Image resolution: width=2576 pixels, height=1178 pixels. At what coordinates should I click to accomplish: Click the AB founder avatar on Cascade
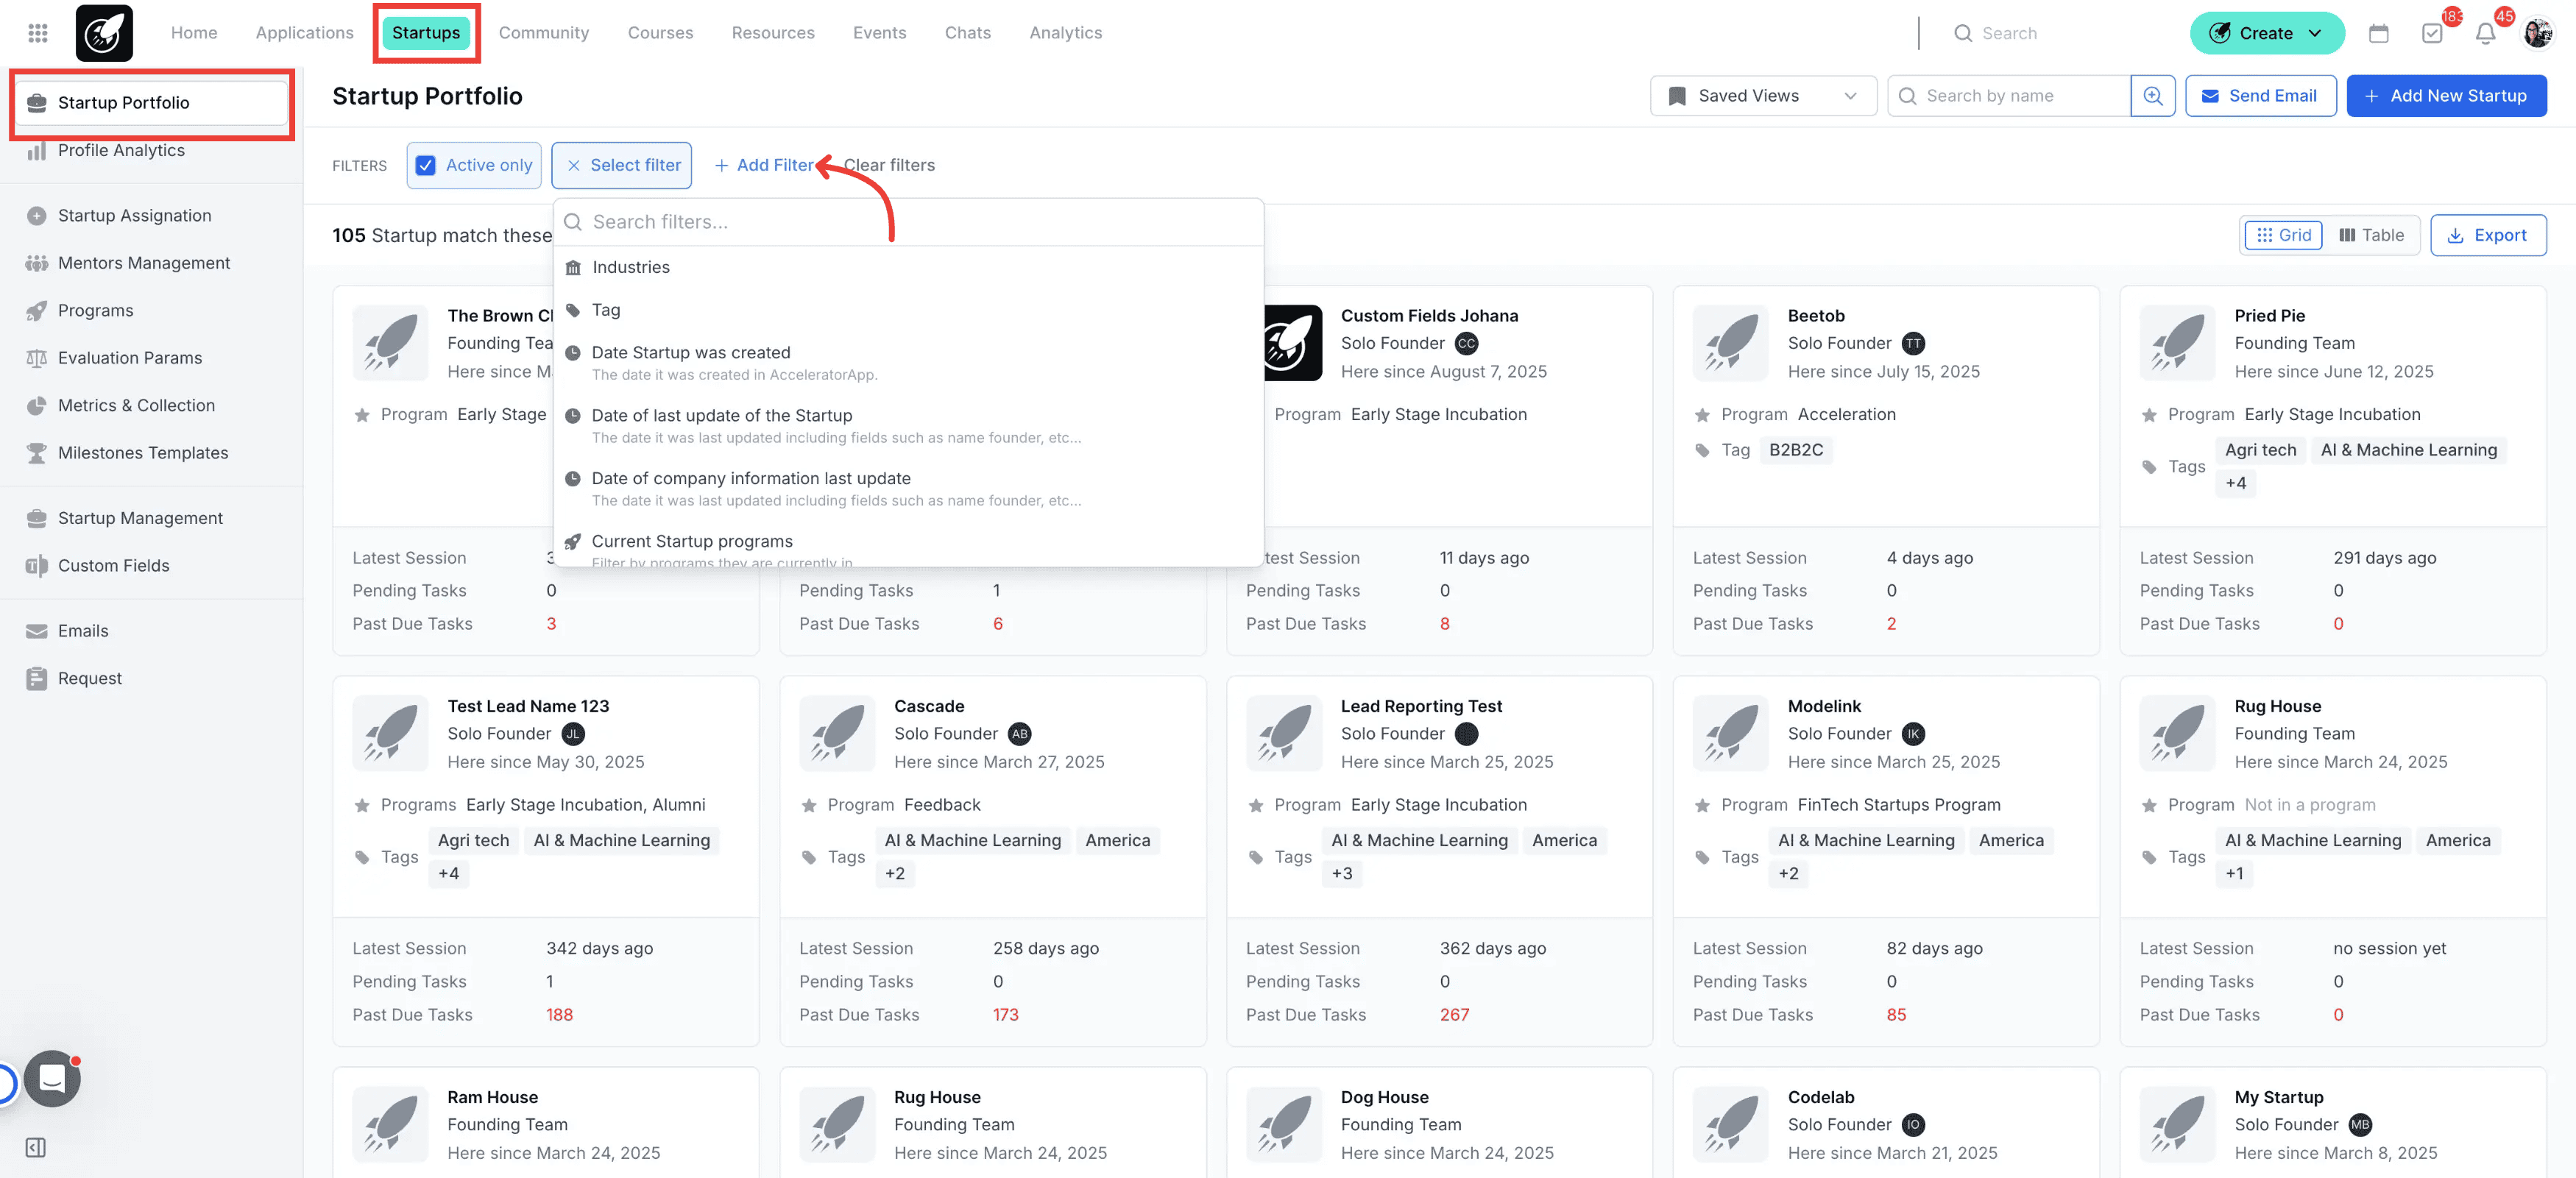(1019, 733)
